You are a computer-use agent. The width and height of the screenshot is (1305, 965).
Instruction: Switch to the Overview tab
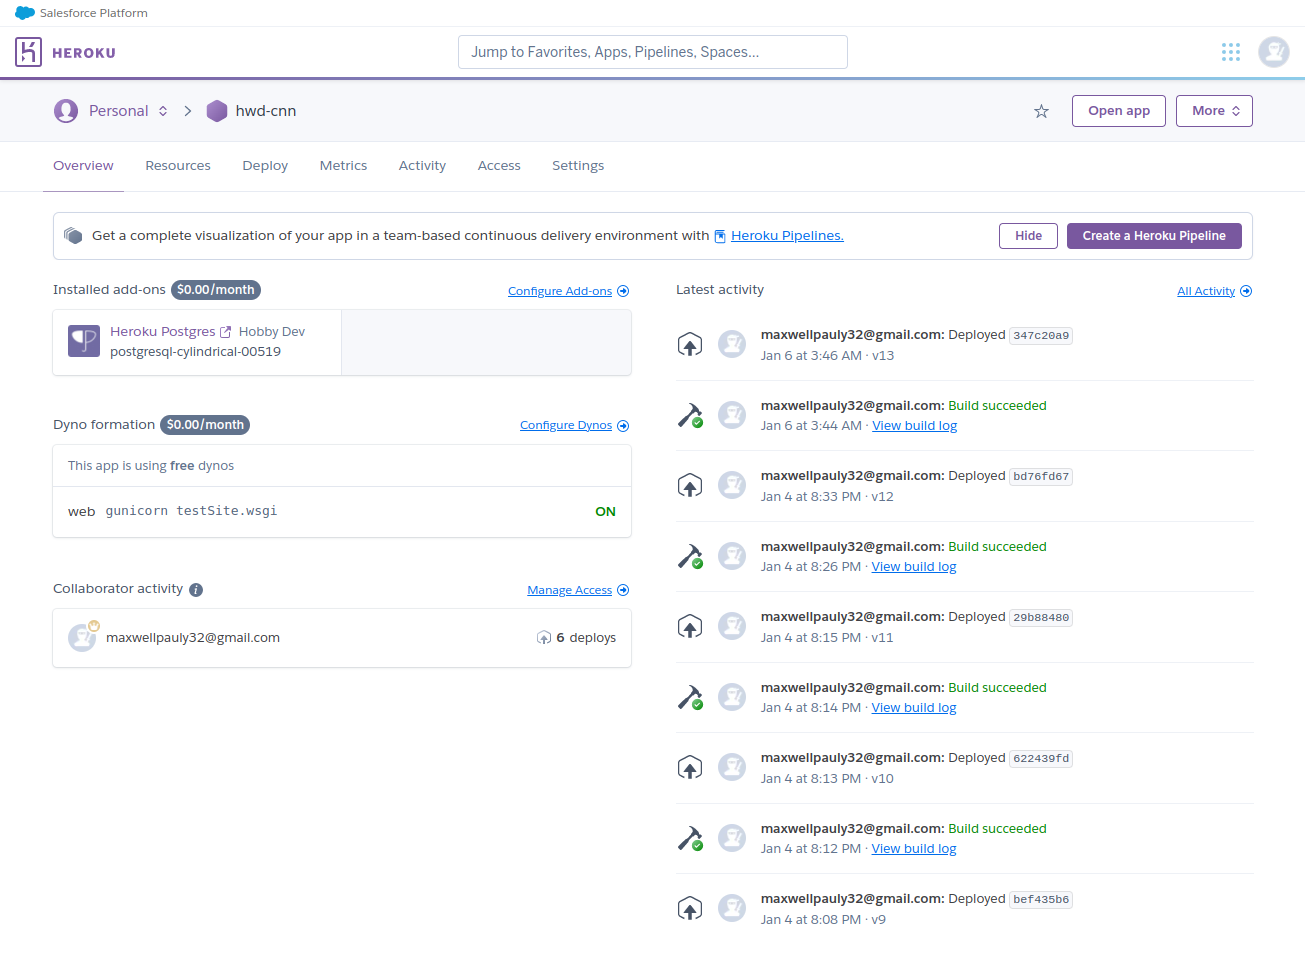pyautogui.click(x=83, y=166)
